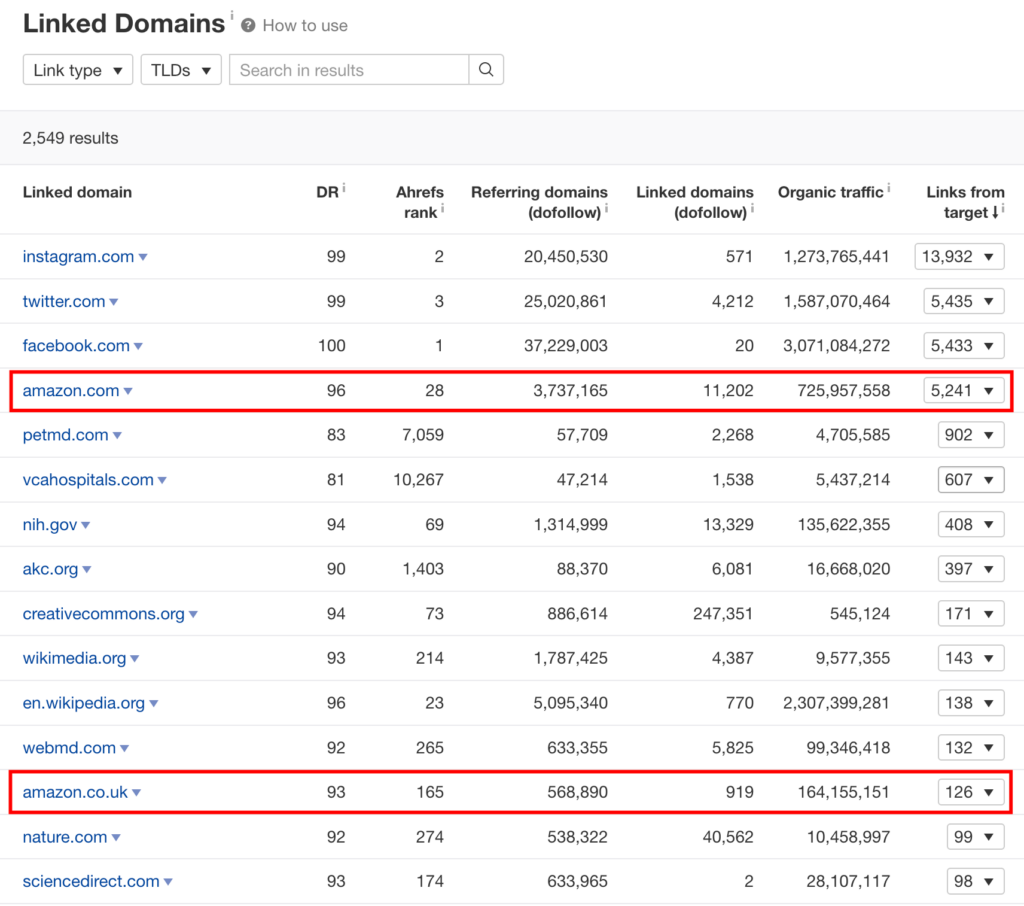
Task: Open the 98 links dropdown for sciencedirect.com
Action: 976,881
